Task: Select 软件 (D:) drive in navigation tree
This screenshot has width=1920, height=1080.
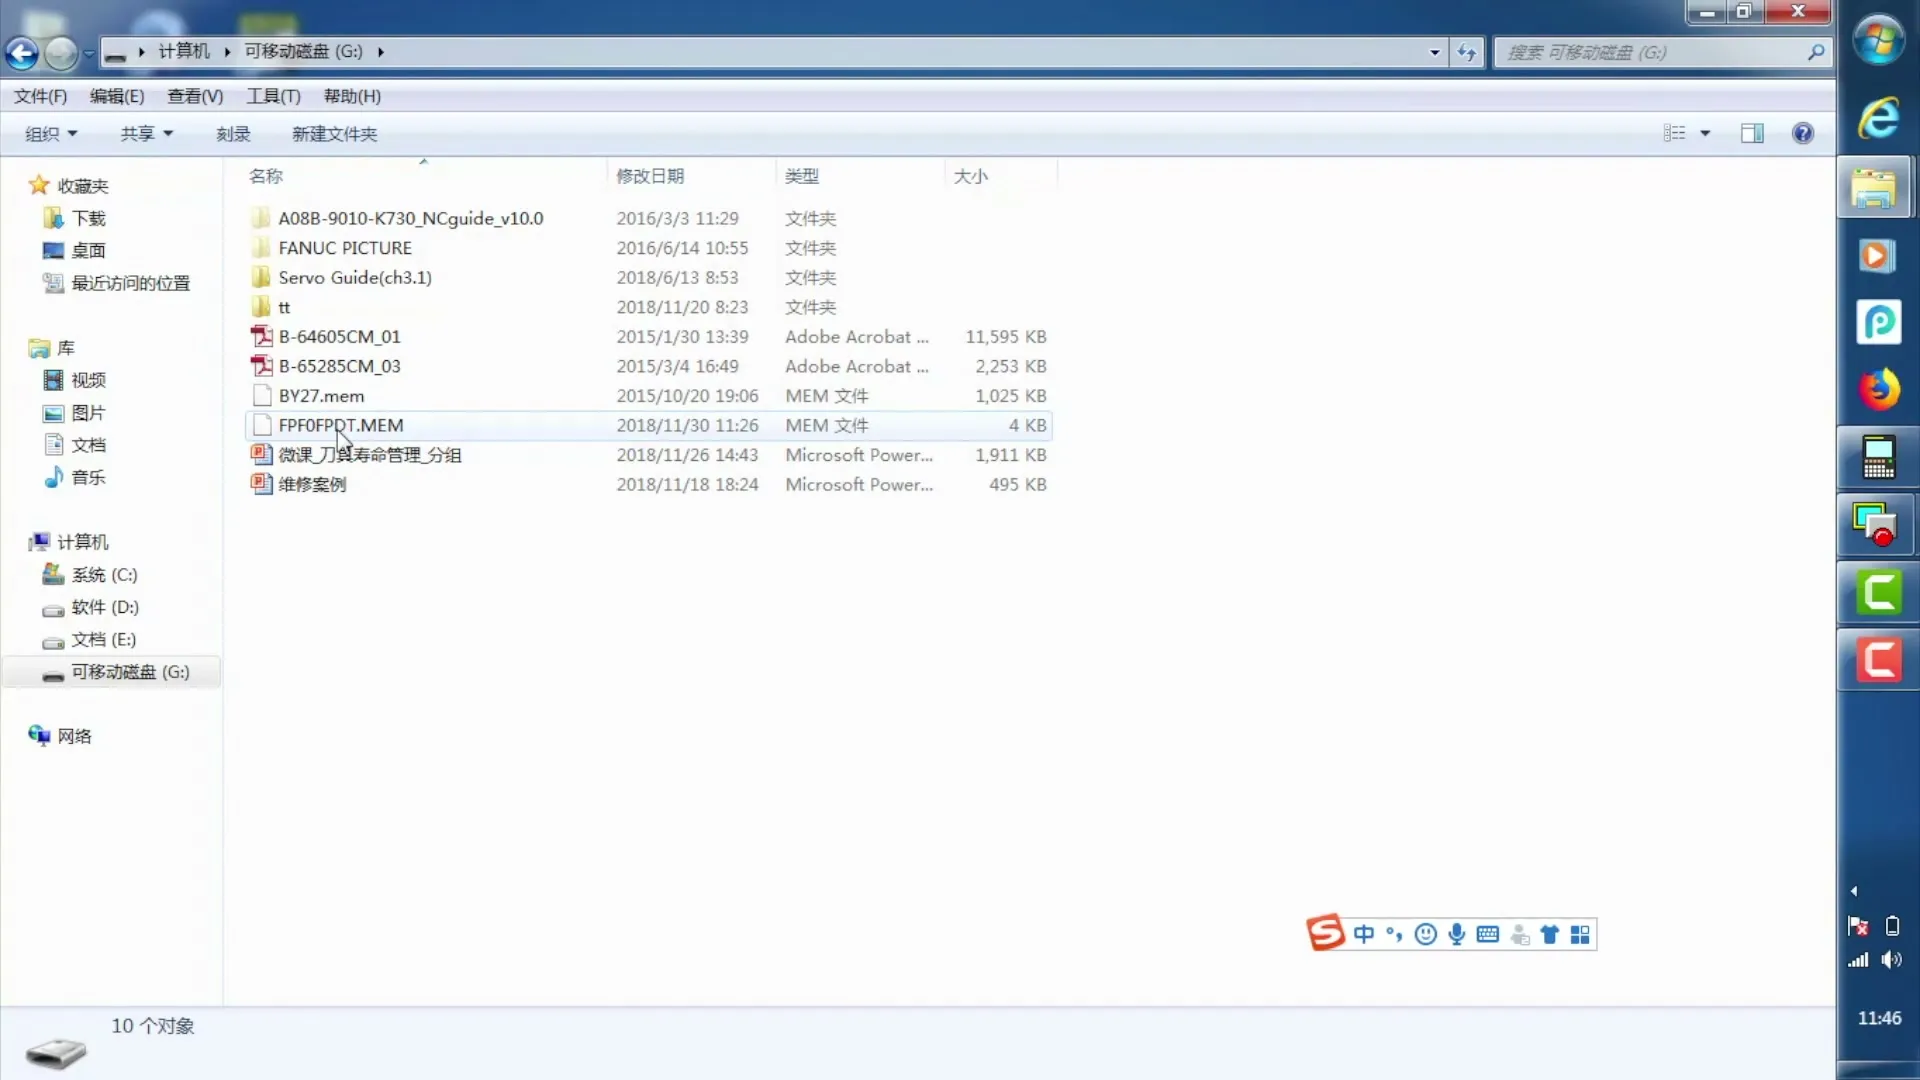Action: click(104, 607)
